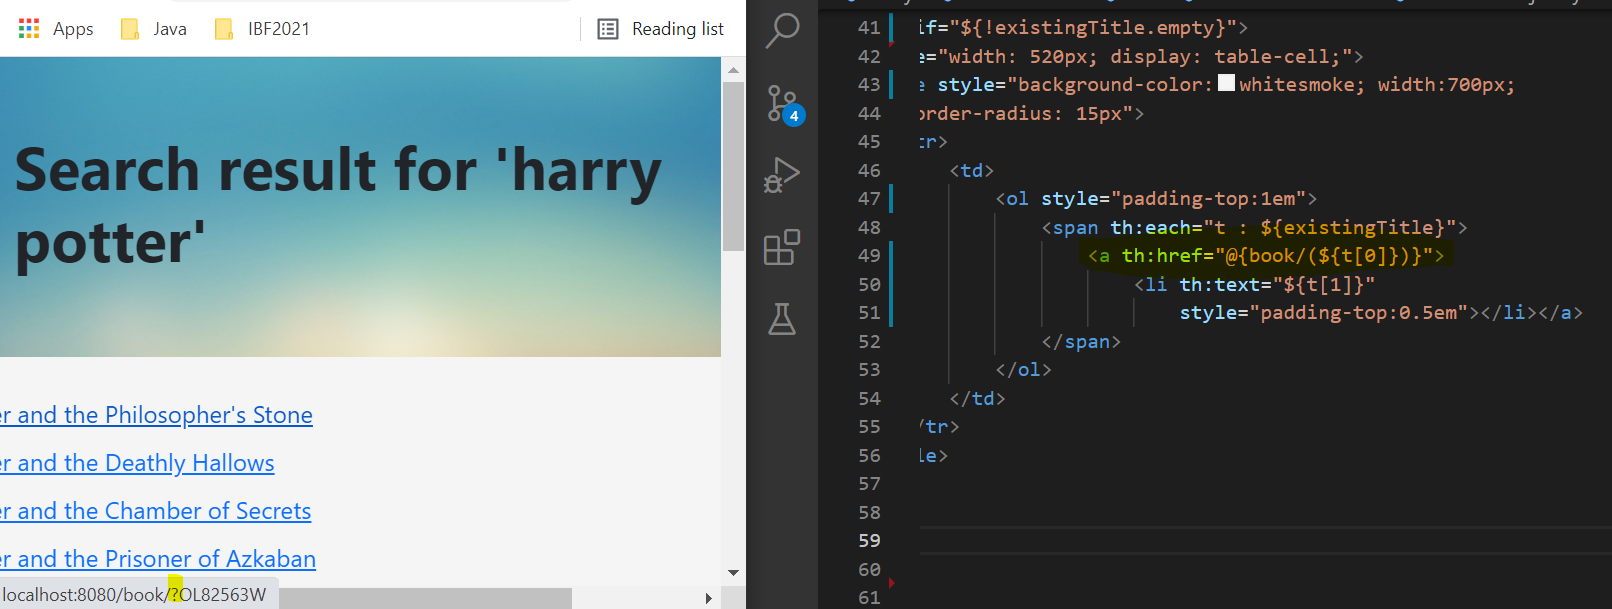Click the browser vertical scrollbar up arrow
The image size is (1612, 609).
pos(733,70)
